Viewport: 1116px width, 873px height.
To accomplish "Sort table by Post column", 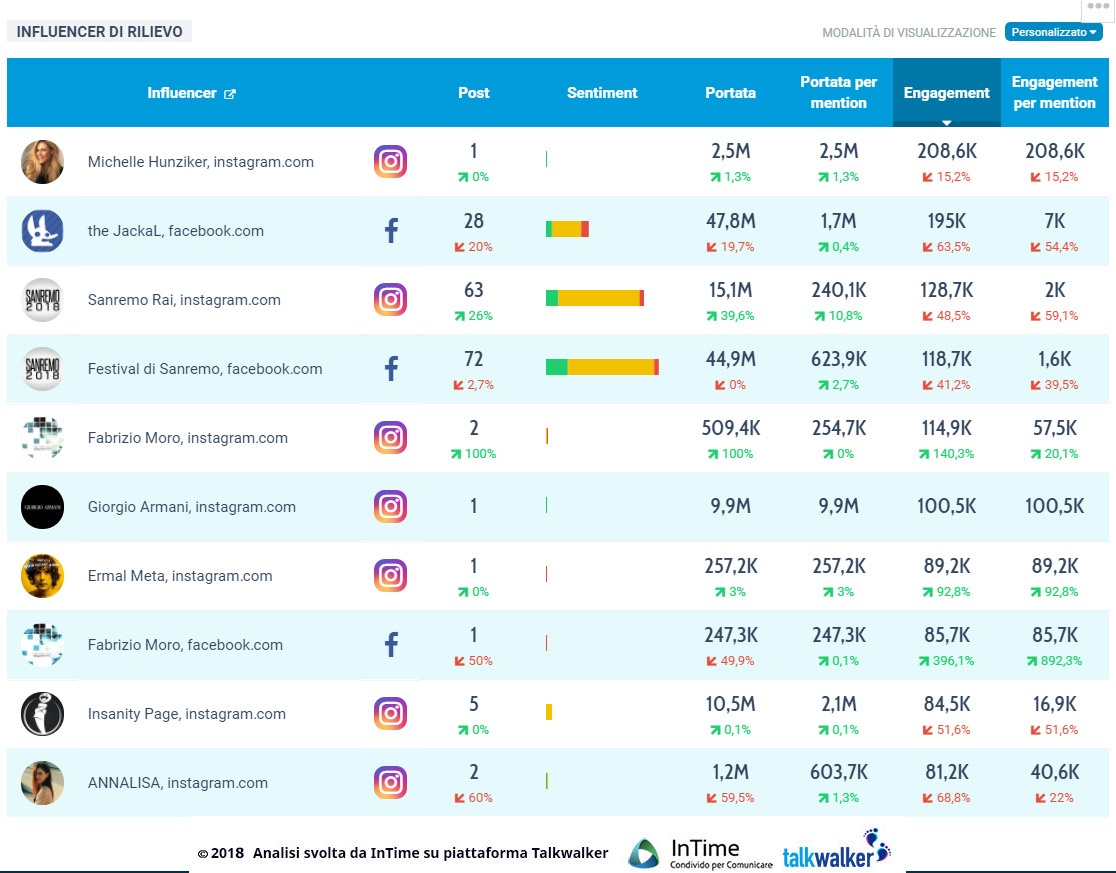I will (x=473, y=92).
